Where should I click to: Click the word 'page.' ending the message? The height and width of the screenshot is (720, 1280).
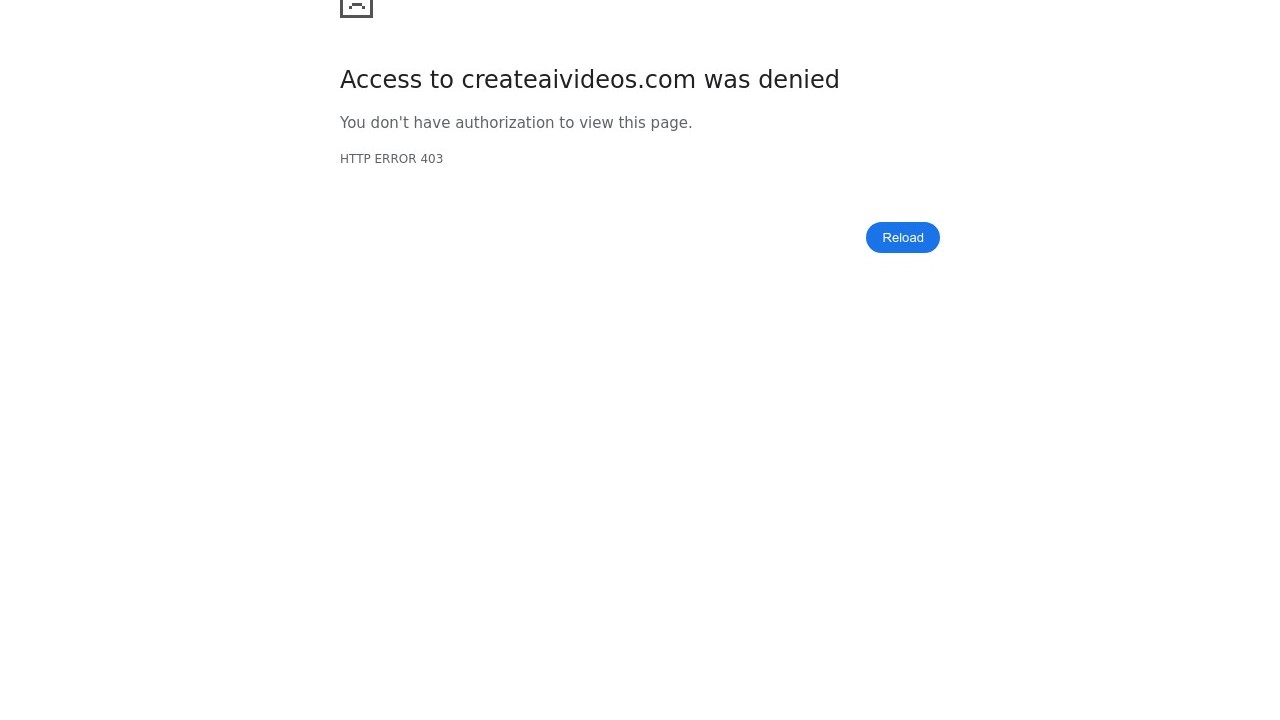pos(671,123)
